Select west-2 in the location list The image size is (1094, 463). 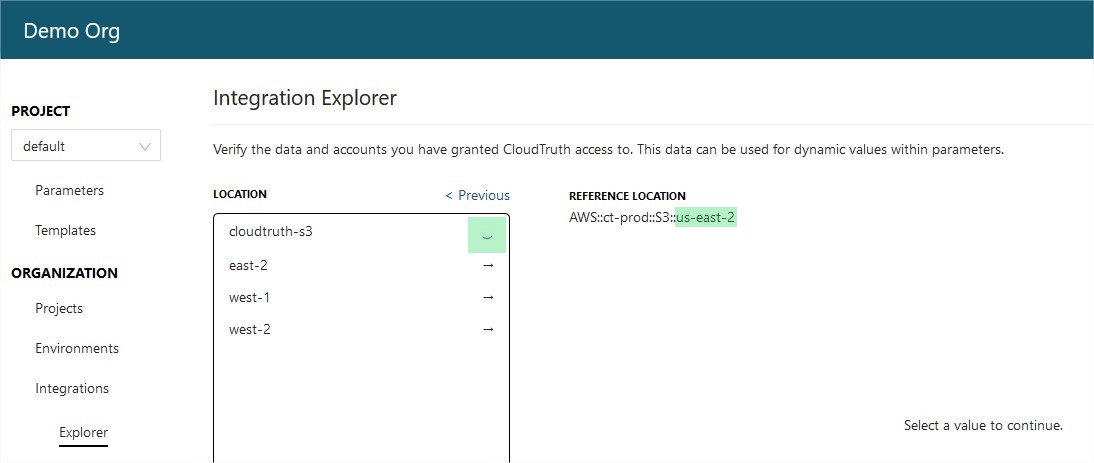pos(361,330)
